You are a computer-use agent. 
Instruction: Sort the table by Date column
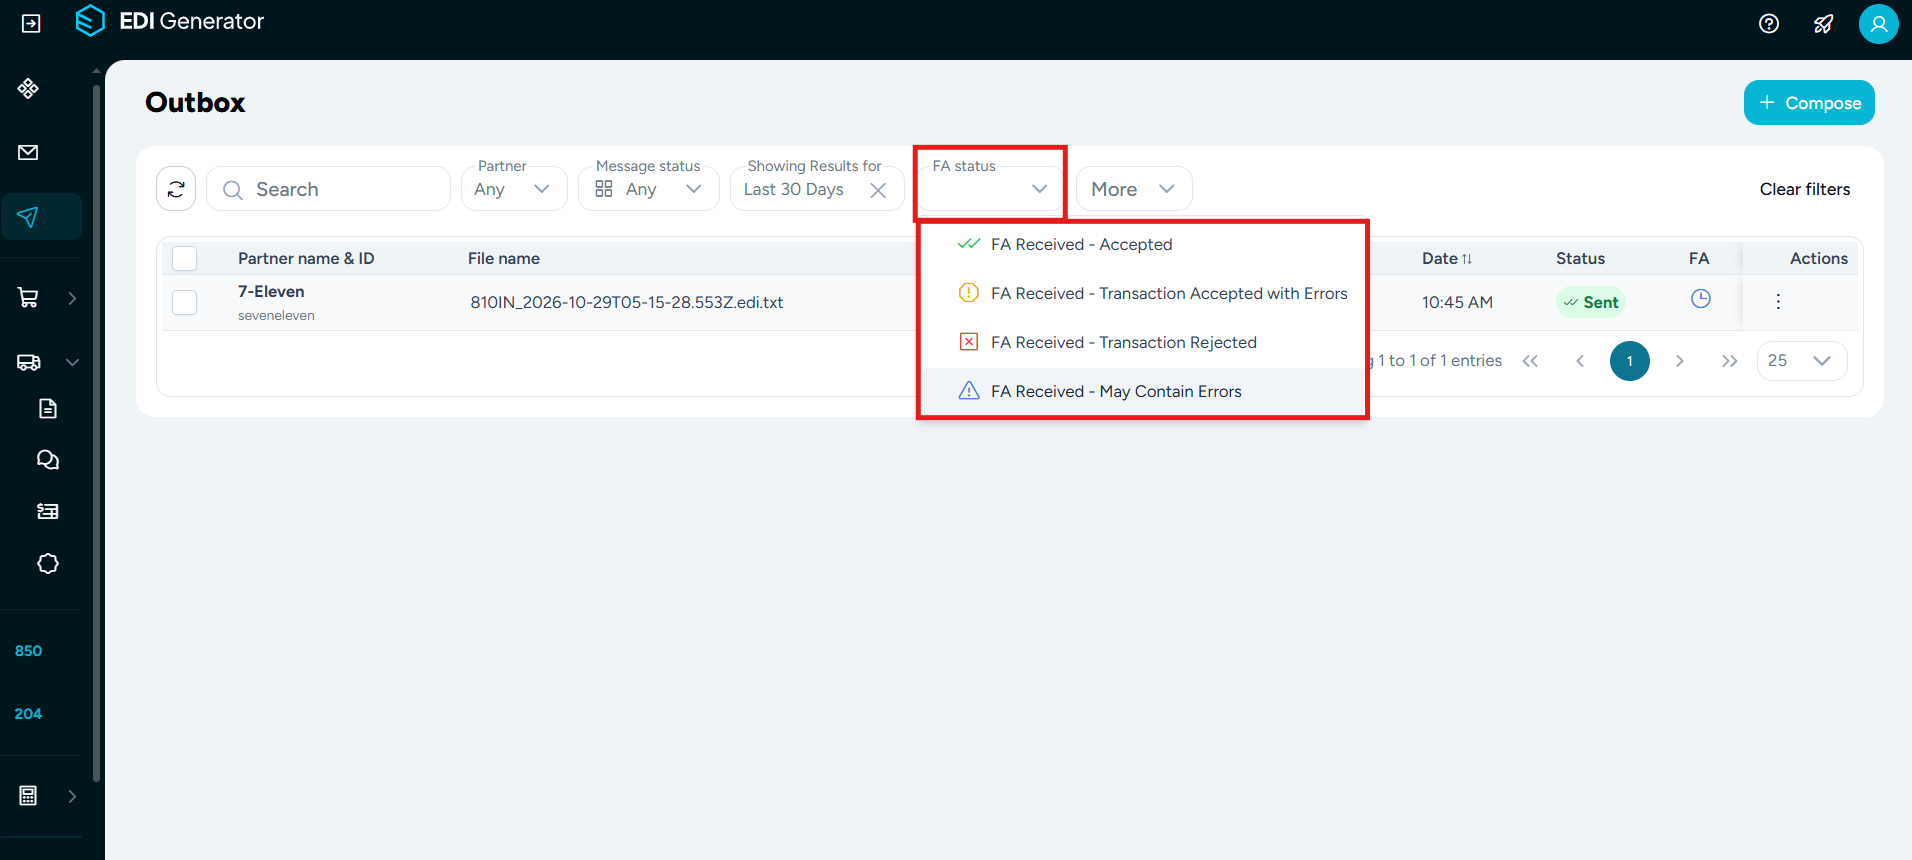[1447, 258]
